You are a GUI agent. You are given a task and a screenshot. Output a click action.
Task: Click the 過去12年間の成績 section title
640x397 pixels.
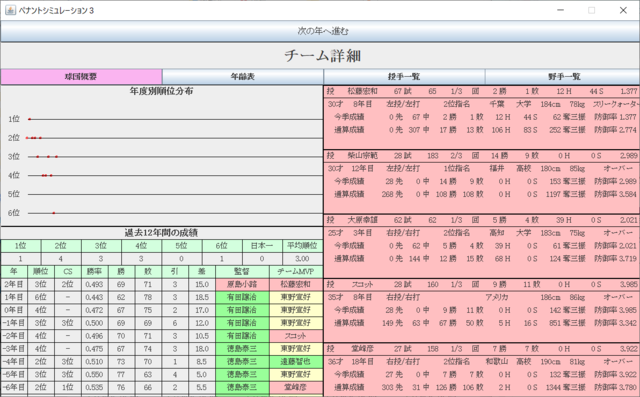161,233
